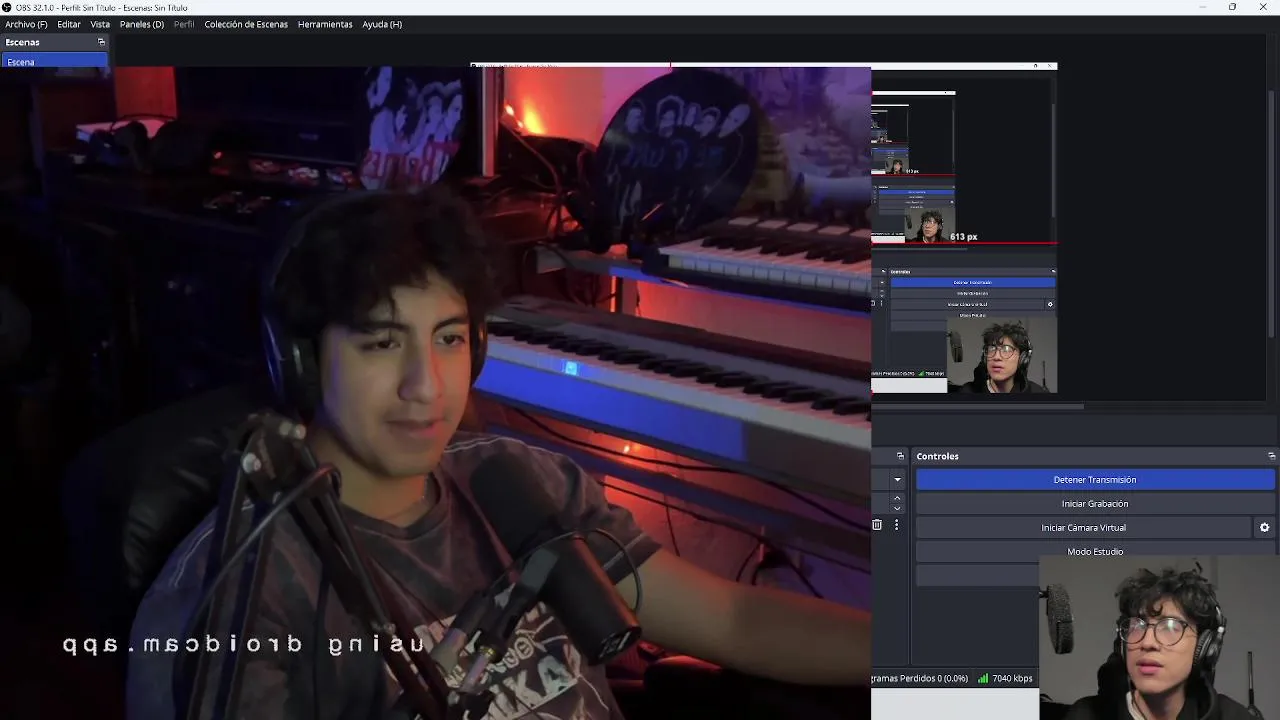Click Iniciar Grabación button
This screenshot has width=1280, height=720.
(x=1095, y=504)
